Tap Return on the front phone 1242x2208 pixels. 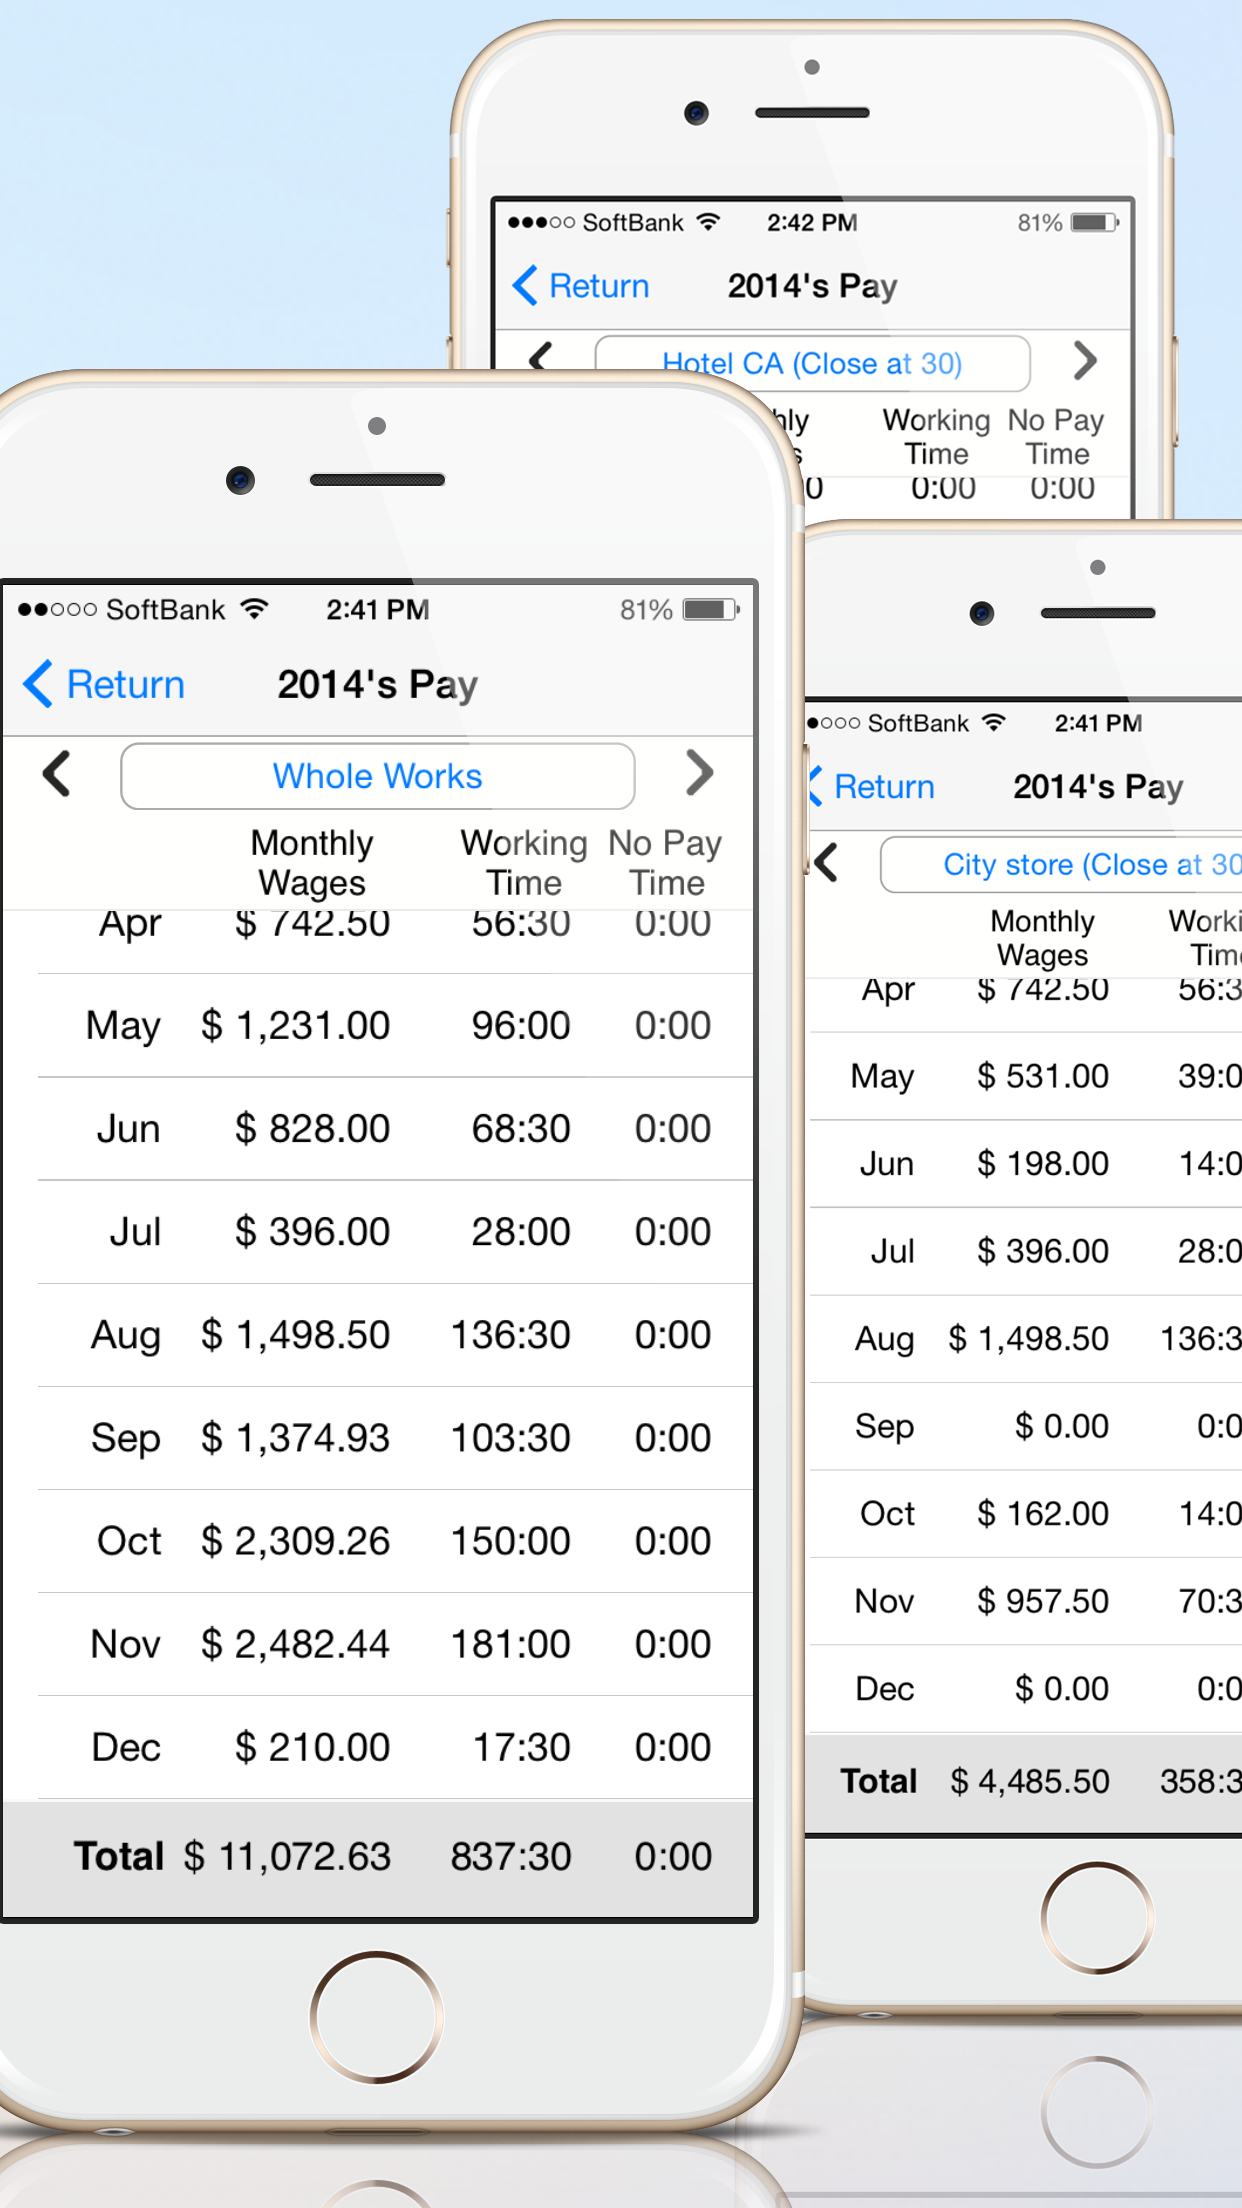click(x=104, y=685)
